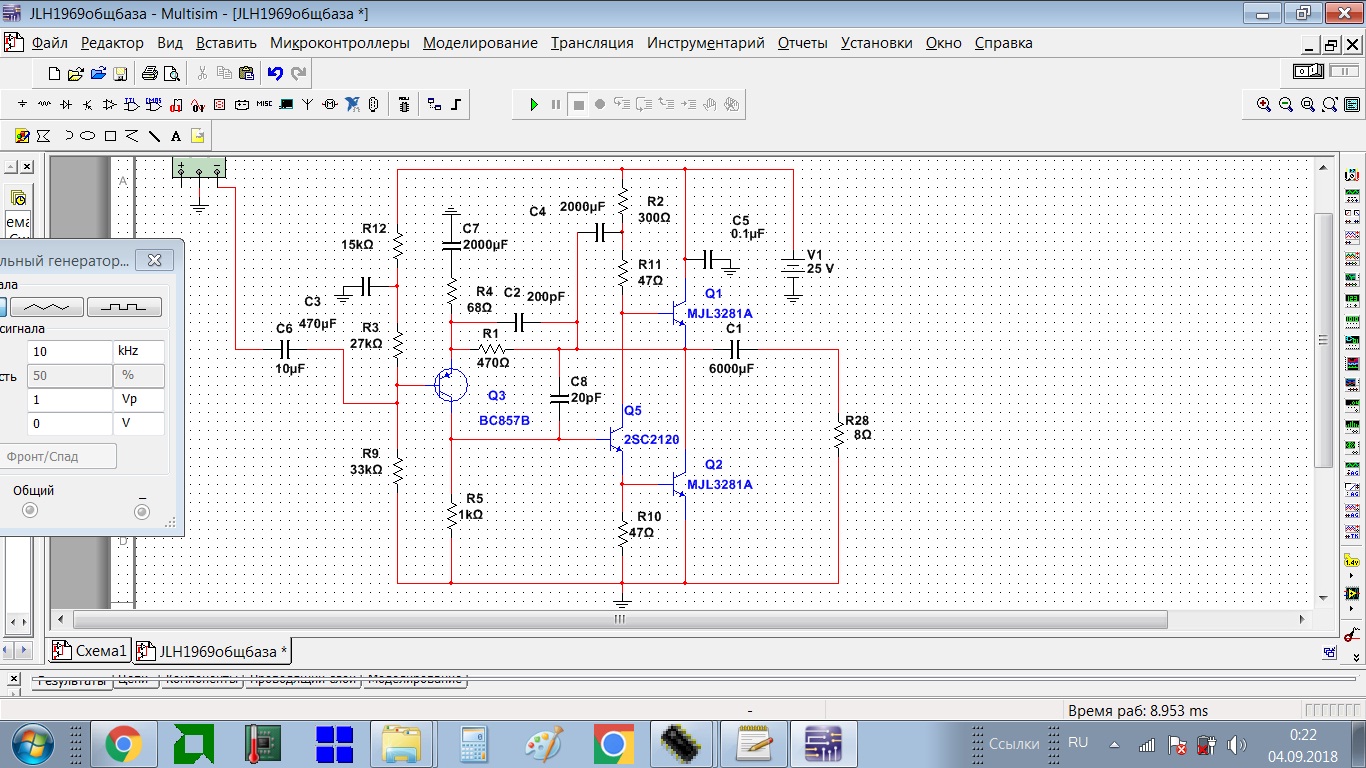Close the function generator panel
The height and width of the screenshot is (768, 1366).
[155, 260]
